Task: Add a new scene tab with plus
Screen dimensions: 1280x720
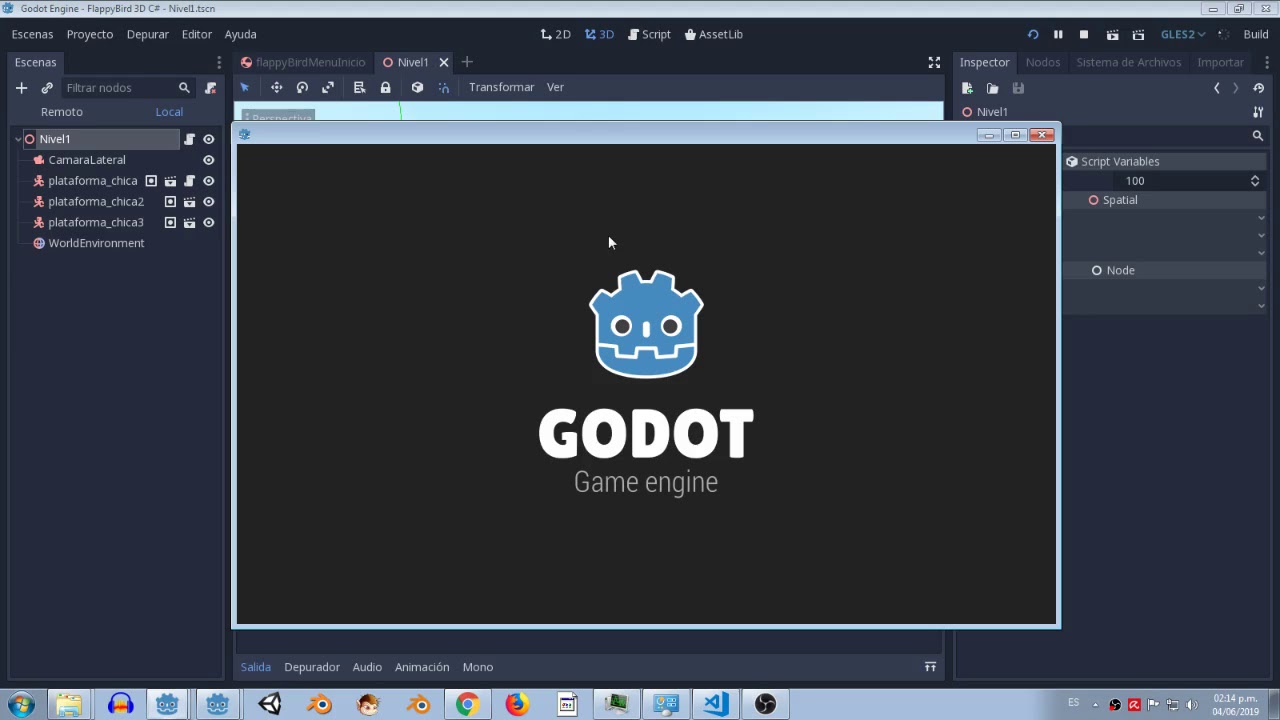Action: tap(467, 62)
